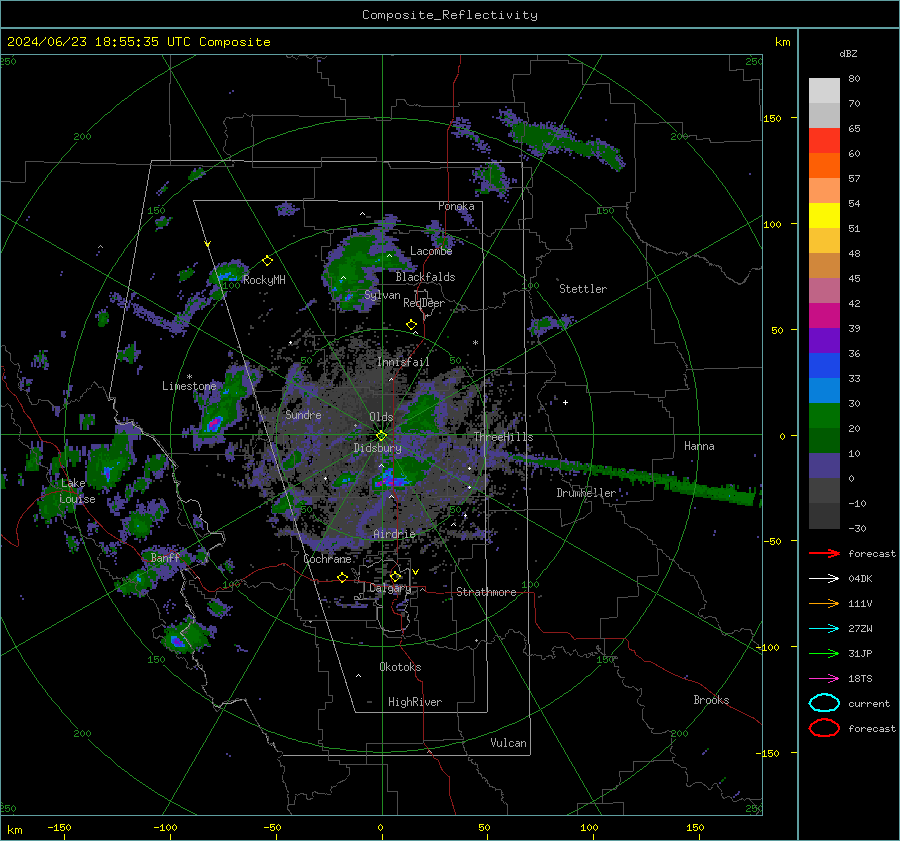Viewport: 900px width, 841px height.
Task: Click the magenta swatch in dBZ scale
Action: coord(824,315)
